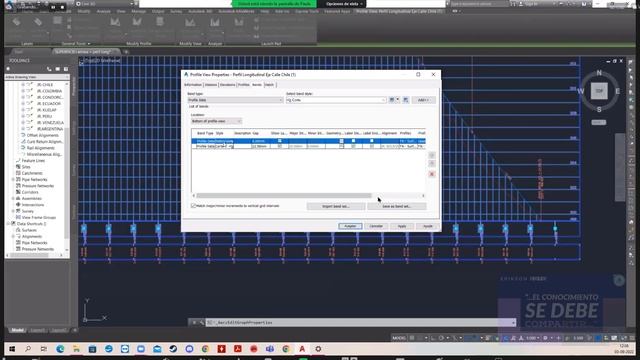Click the Toolspace home icon

click(x=8, y=69)
